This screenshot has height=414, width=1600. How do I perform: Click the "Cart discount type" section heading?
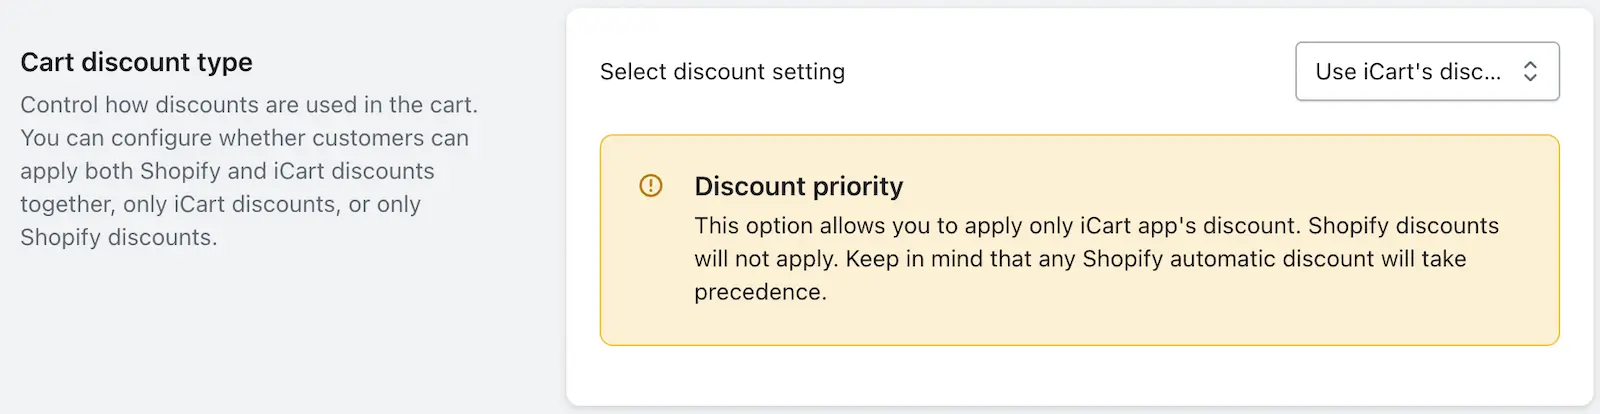pos(136,62)
